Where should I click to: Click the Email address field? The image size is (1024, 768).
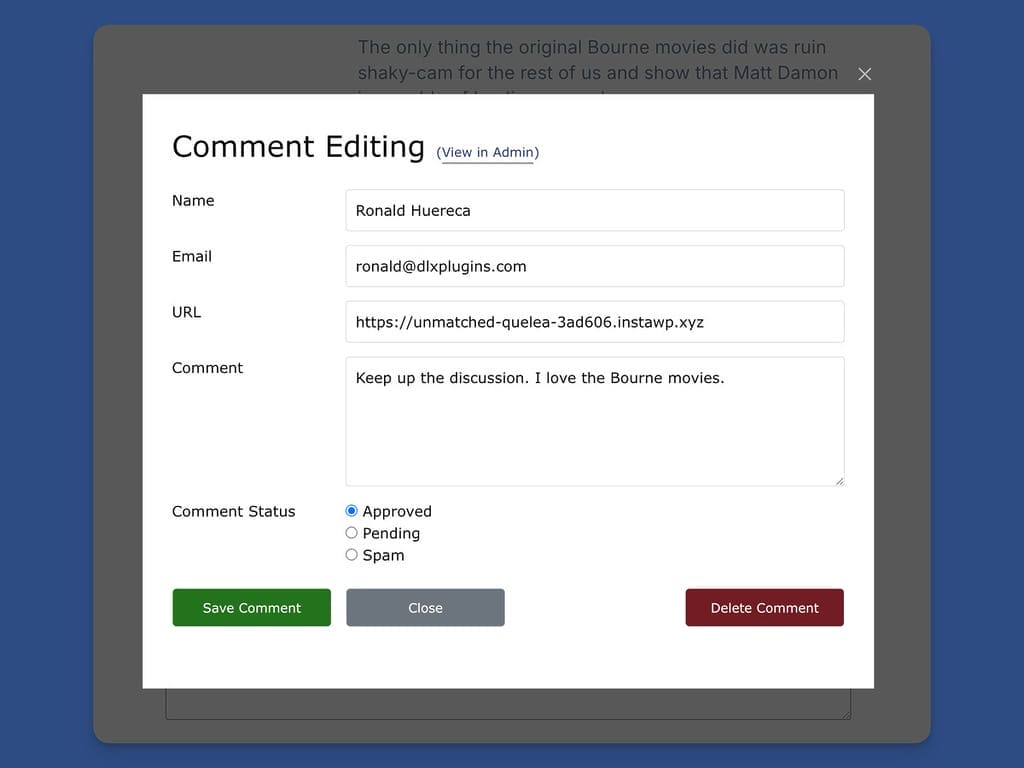595,266
